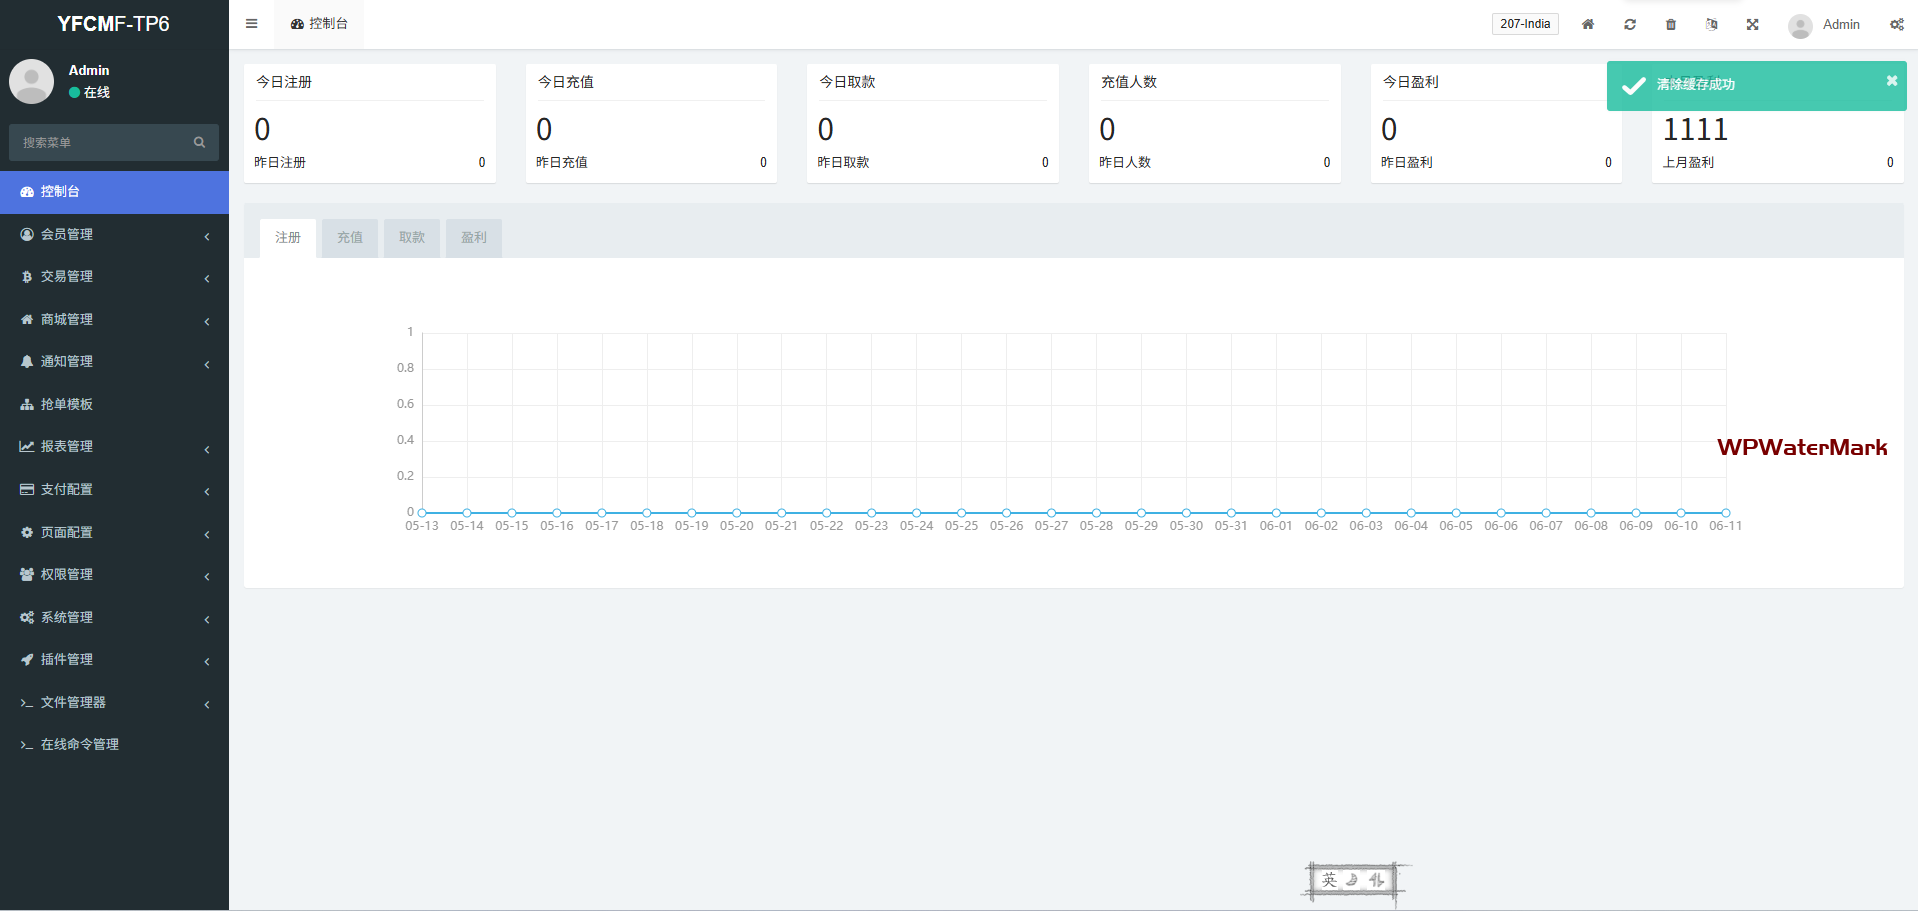Close the green success notification
The width and height of the screenshot is (1918, 911).
pyautogui.click(x=1891, y=81)
